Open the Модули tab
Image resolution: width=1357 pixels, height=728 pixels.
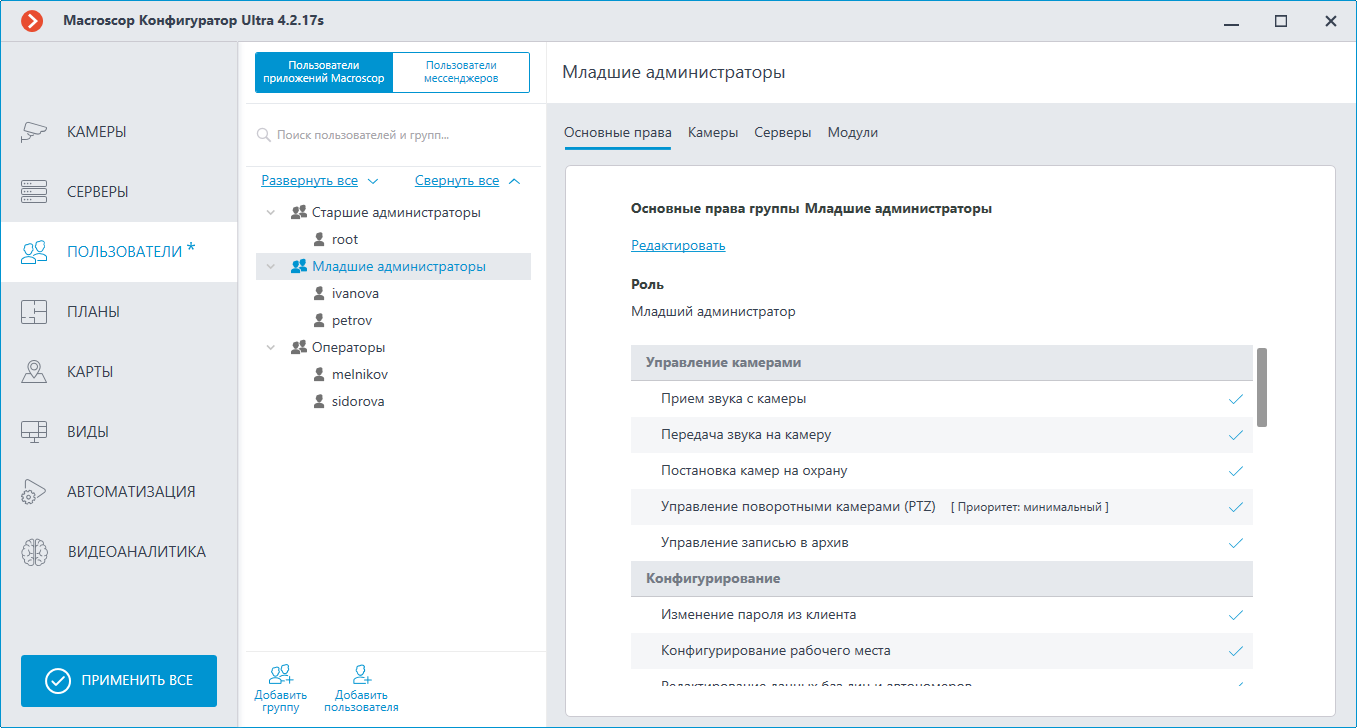coord(853,132)
